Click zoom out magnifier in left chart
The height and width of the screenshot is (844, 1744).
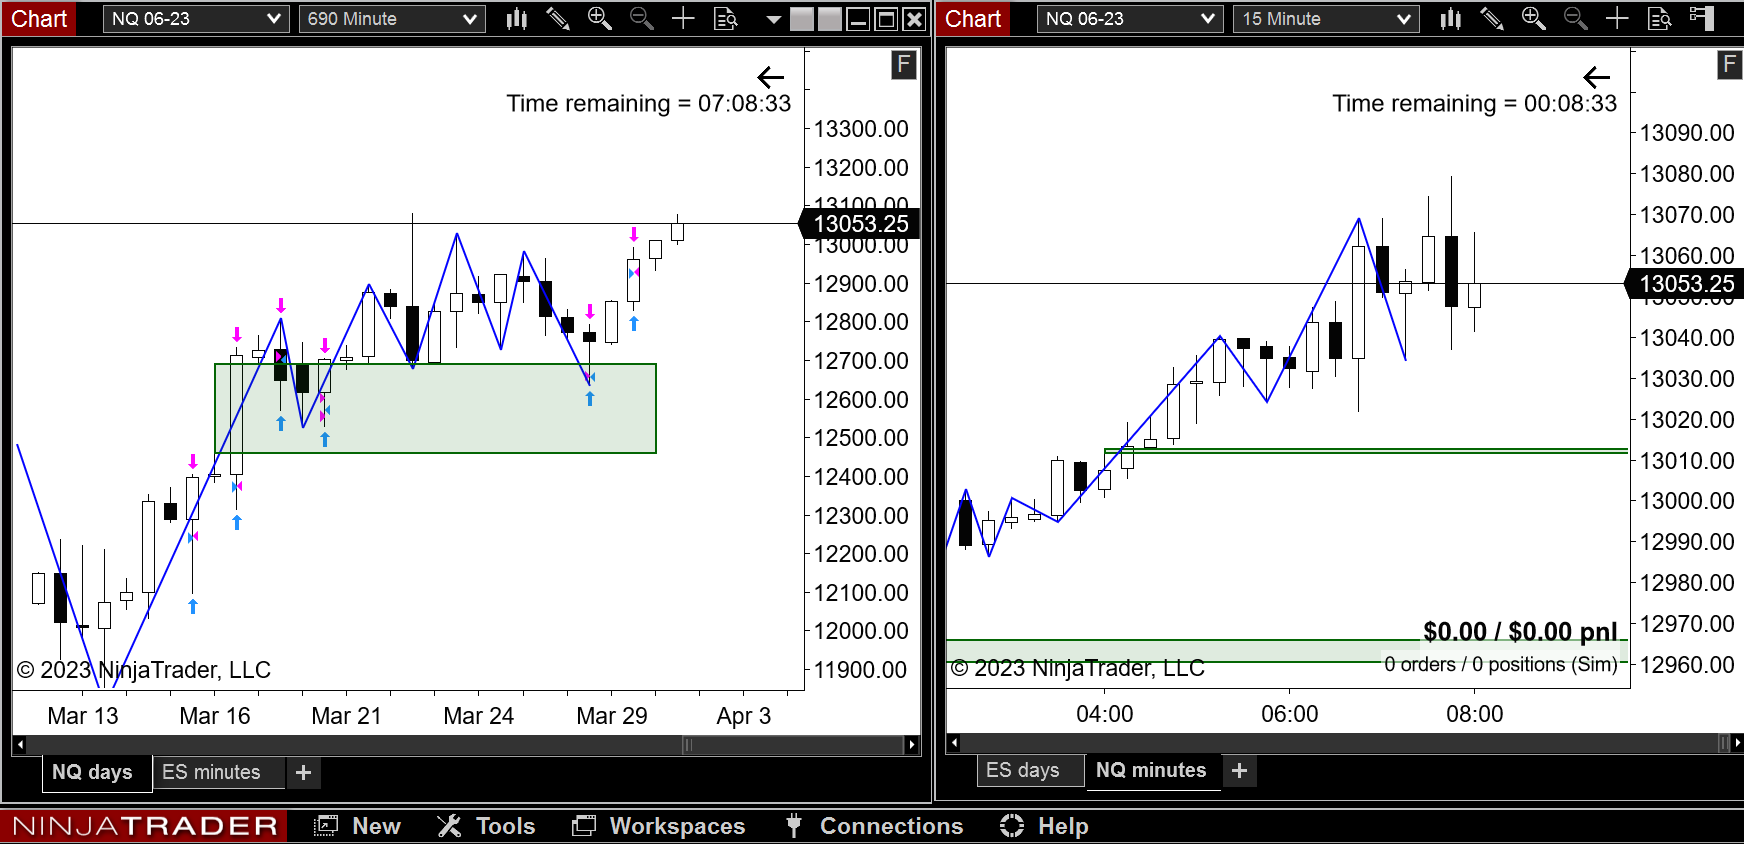pyautogui.click(x=642, y=18)
